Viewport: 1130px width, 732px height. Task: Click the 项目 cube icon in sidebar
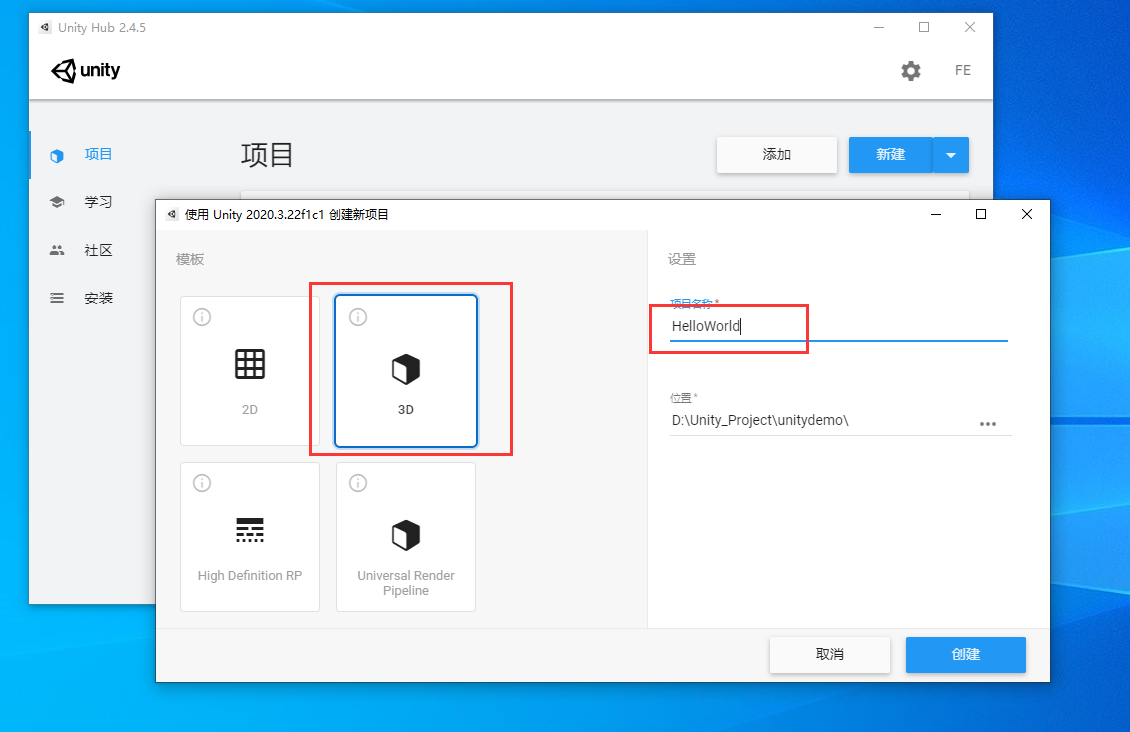tap(57, 156)
